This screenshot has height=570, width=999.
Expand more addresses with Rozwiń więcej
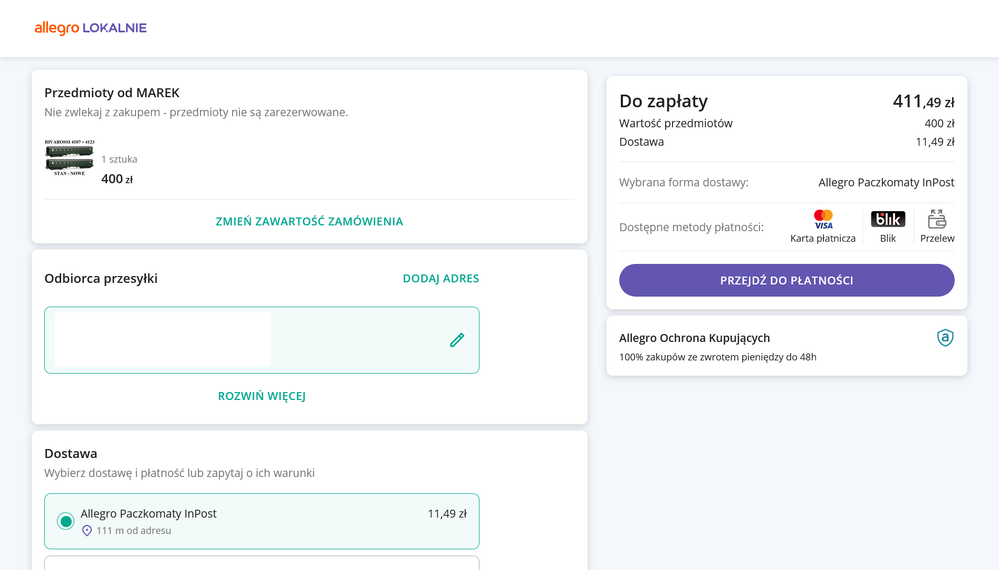[262, 396]
